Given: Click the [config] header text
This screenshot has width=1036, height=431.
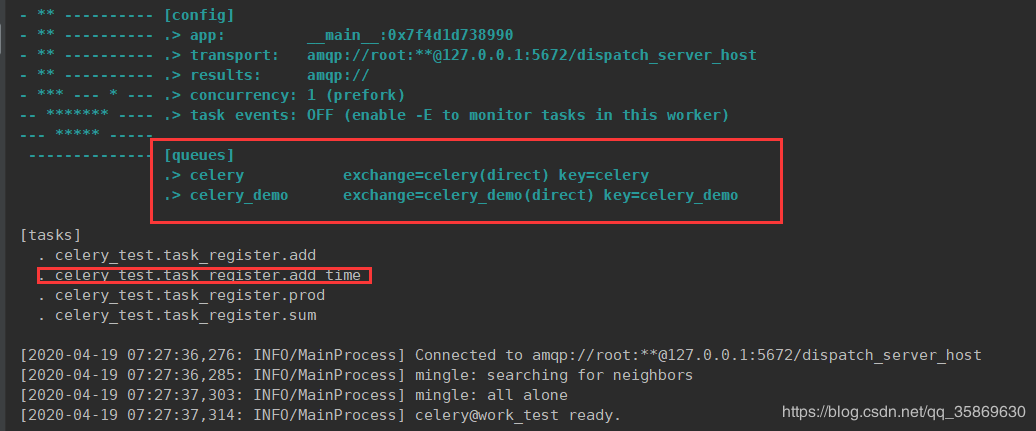Looking at the screenshot, I should [x=199, y=15].
